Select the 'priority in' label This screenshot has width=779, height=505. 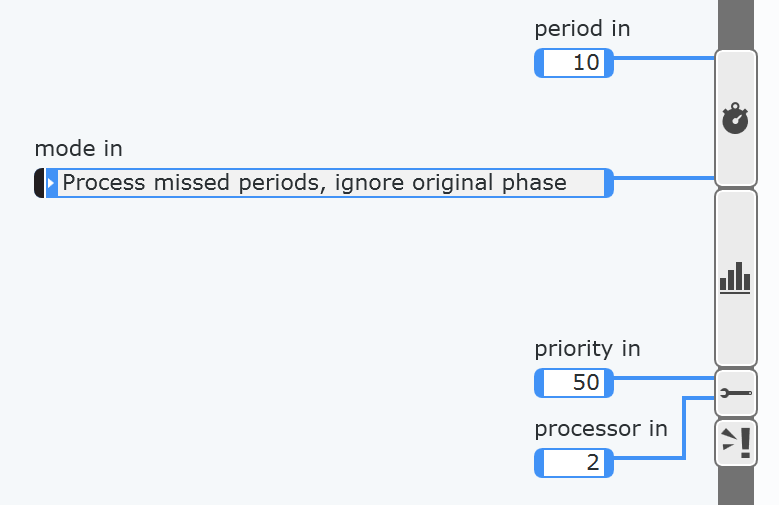point(587,349)
